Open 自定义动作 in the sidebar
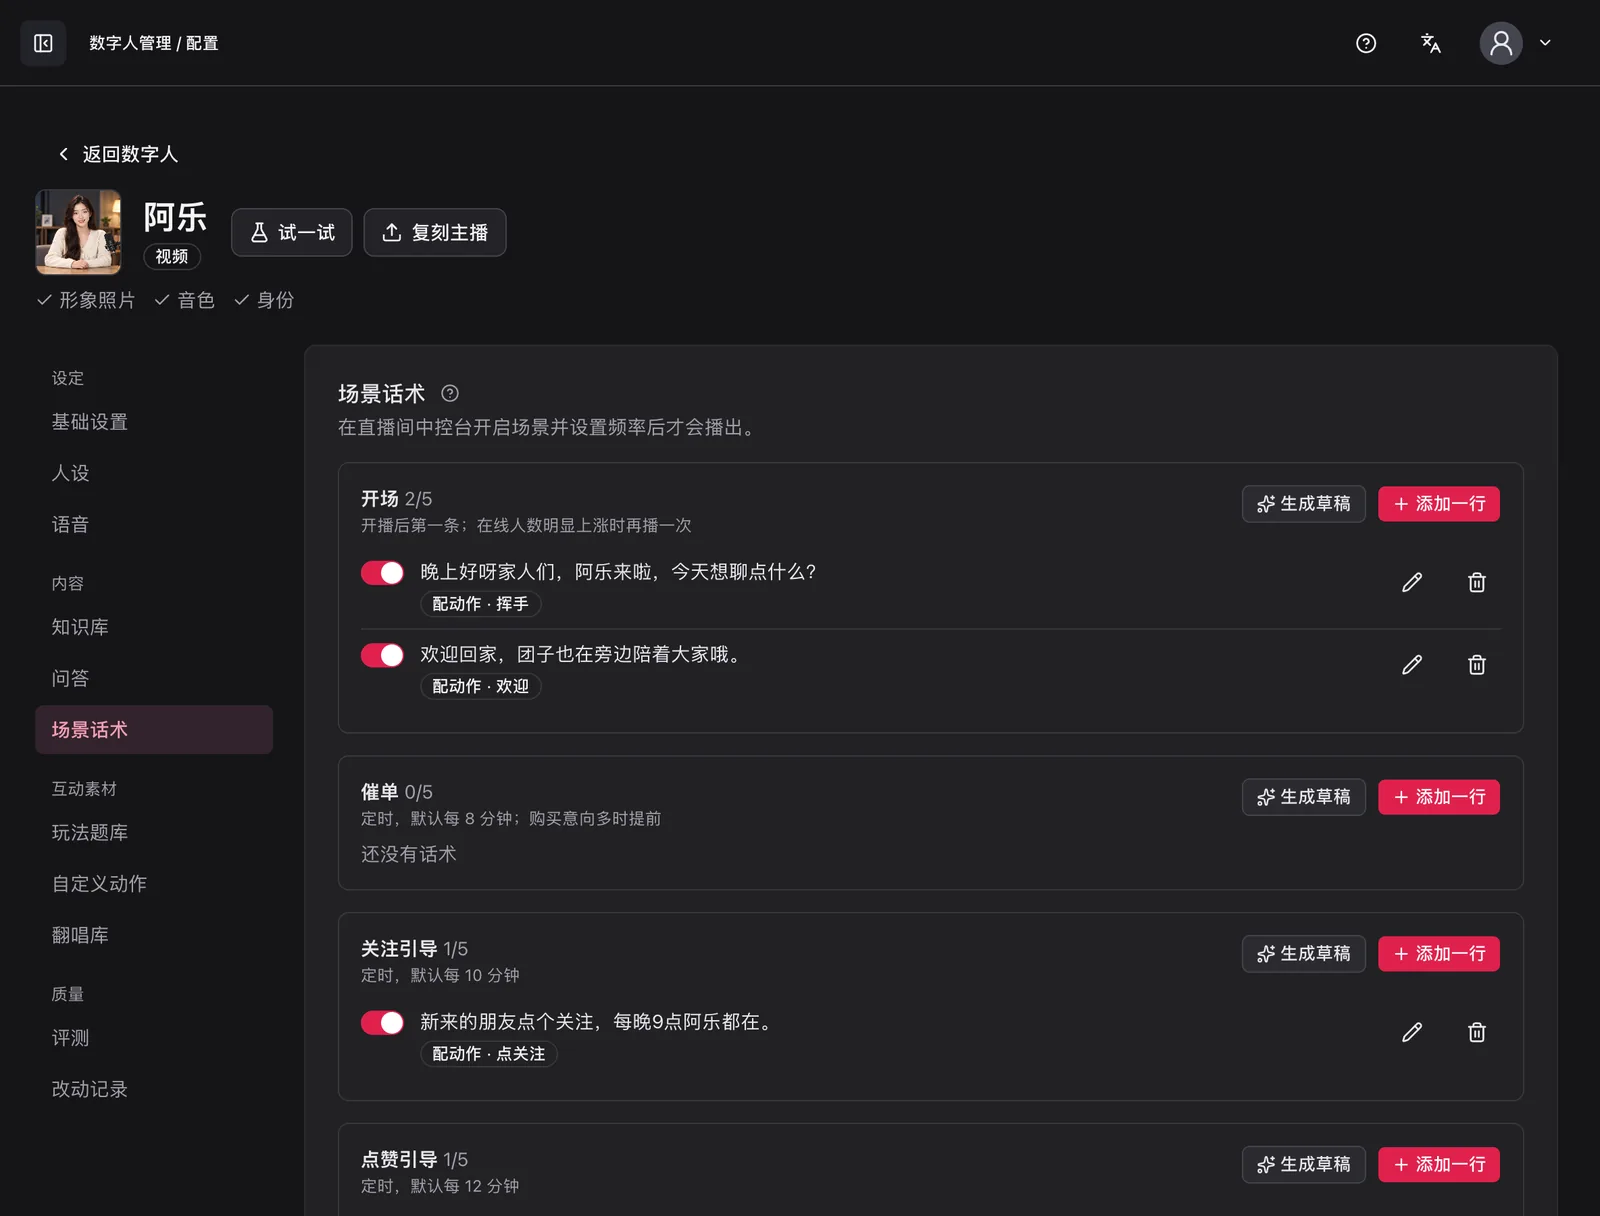The width and height of the screenshot is (1600, 1216). coord(154,884)
